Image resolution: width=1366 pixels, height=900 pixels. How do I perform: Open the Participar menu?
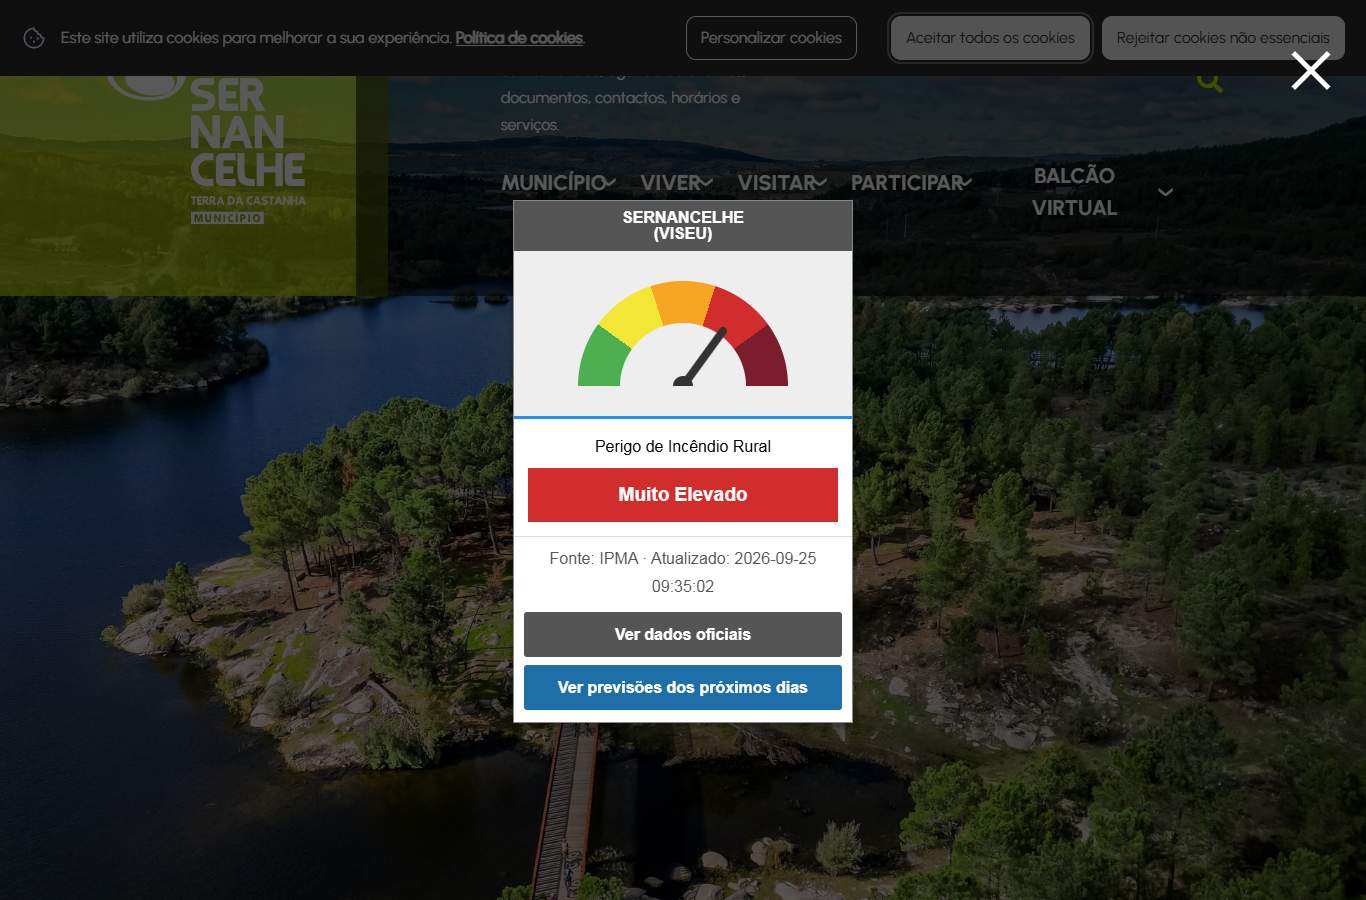coord(906,183)
